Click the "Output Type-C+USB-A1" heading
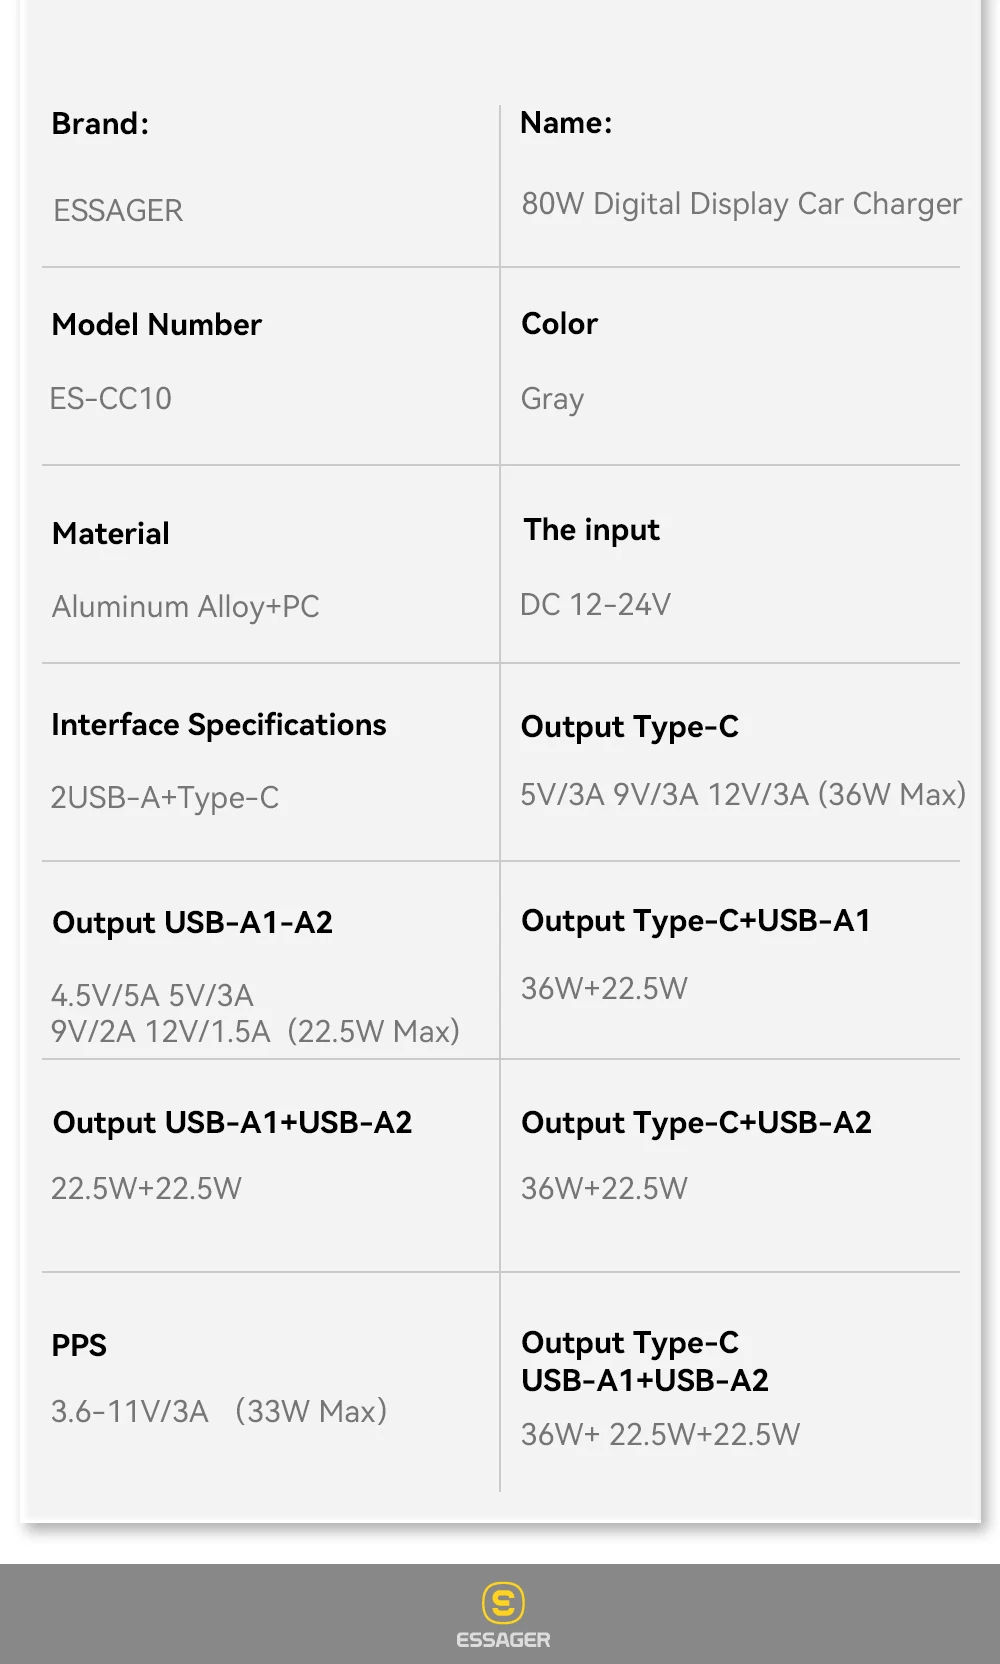Screen dimensions: 1000x1664 696,921
